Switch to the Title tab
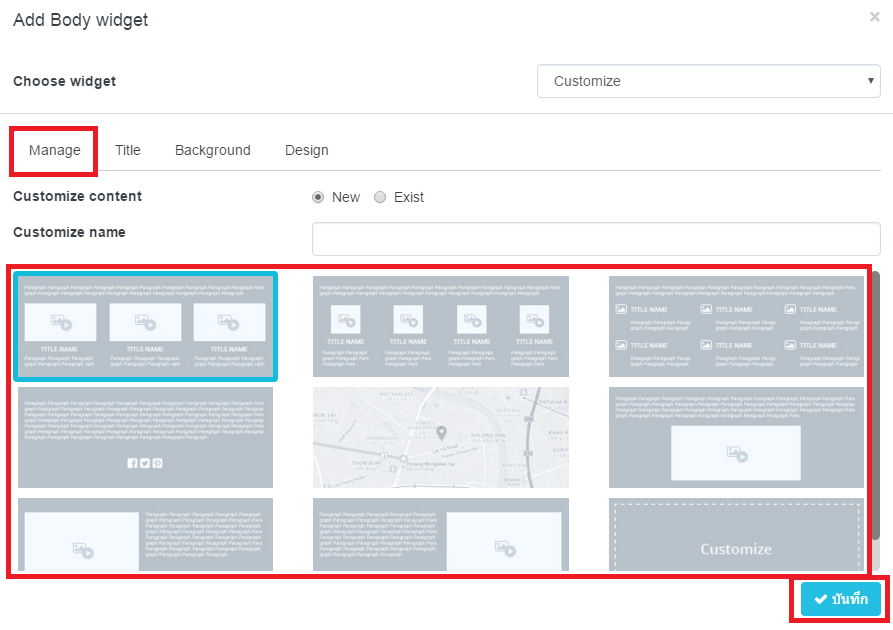This screenshot has height=630, width=893. point(127,150)
